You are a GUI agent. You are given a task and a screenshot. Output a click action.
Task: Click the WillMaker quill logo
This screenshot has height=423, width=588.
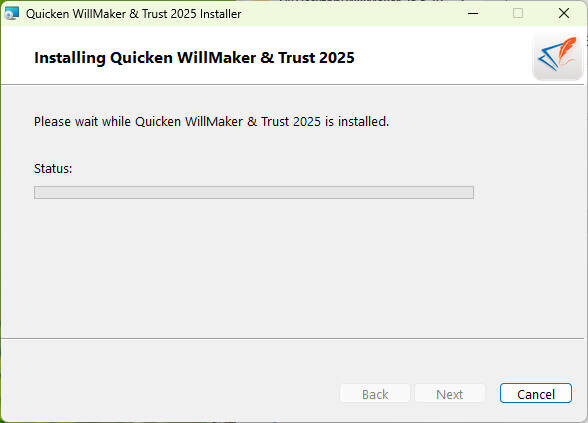pos(557,56)
